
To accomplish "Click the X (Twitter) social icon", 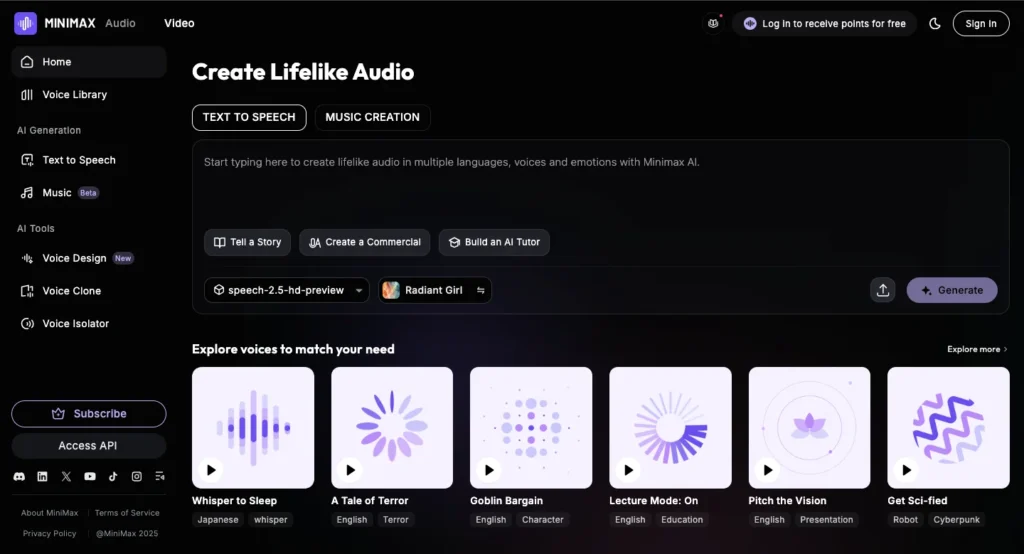I will (66, 477).
